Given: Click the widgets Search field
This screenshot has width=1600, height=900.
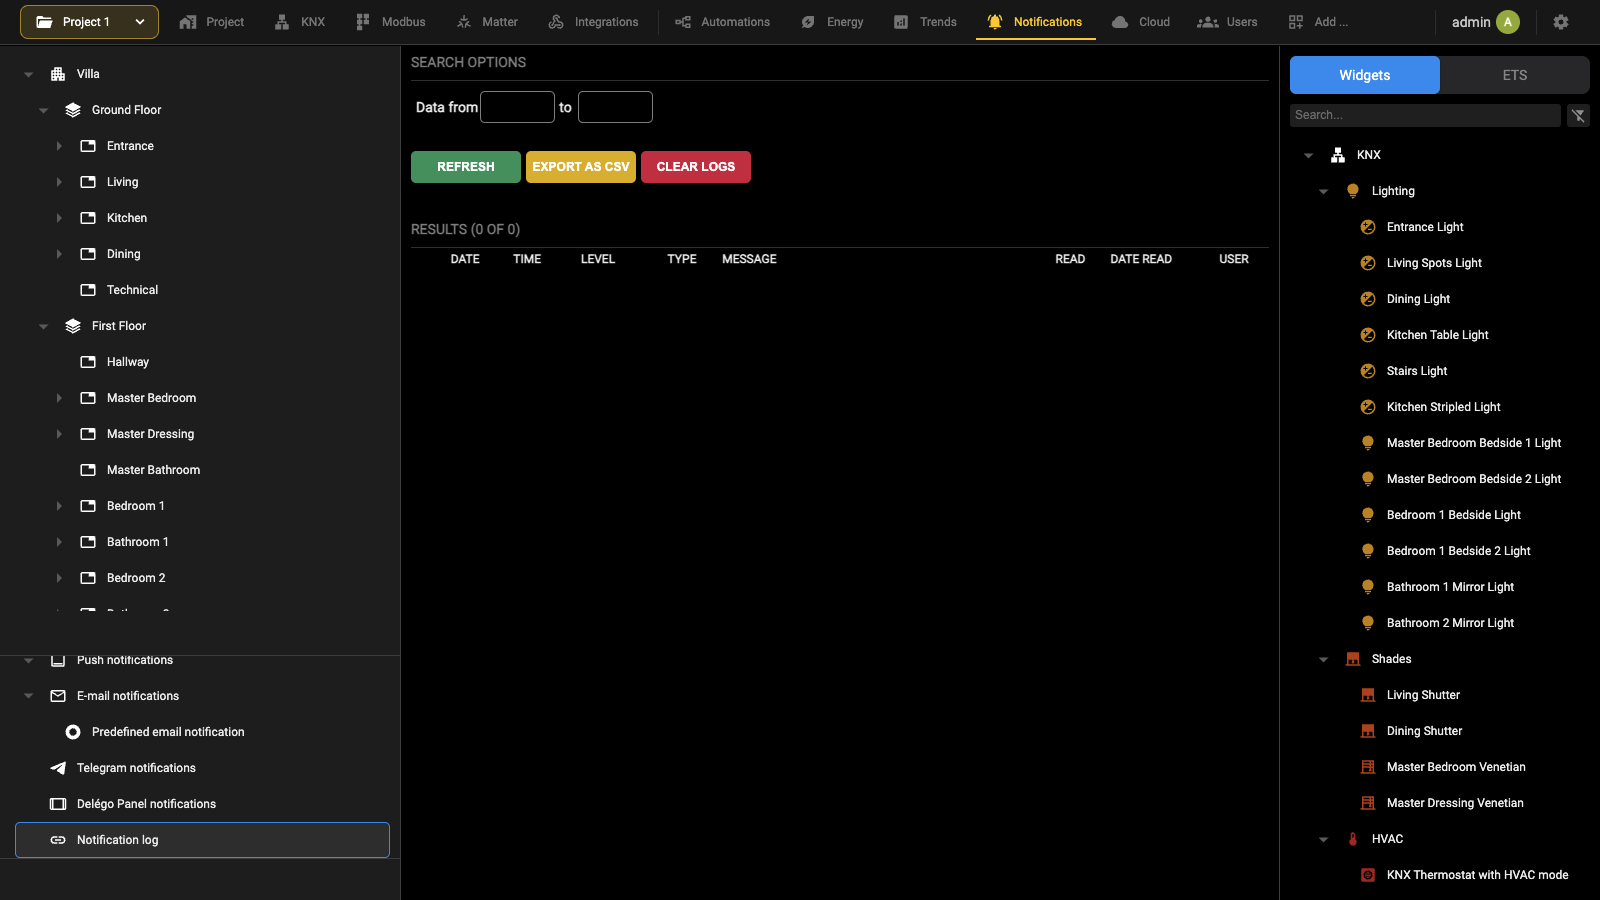Looking at the screenshot, I should tap(1425, 115).
